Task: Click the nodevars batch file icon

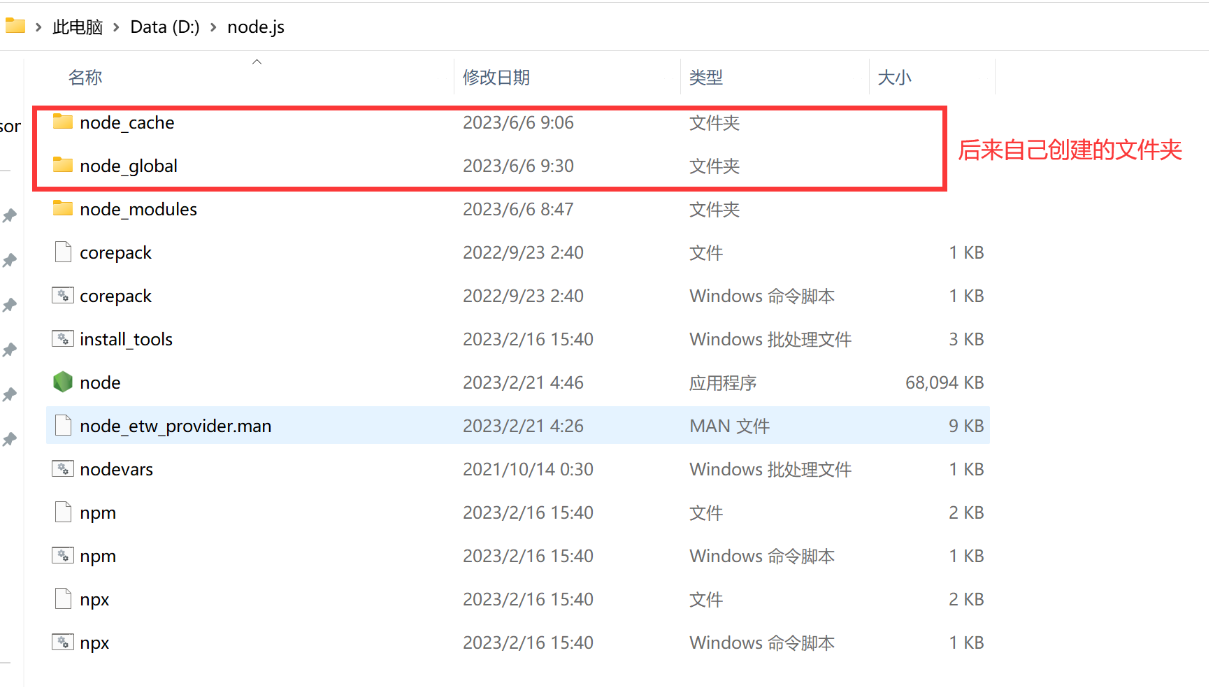Action: click(63, 469)
